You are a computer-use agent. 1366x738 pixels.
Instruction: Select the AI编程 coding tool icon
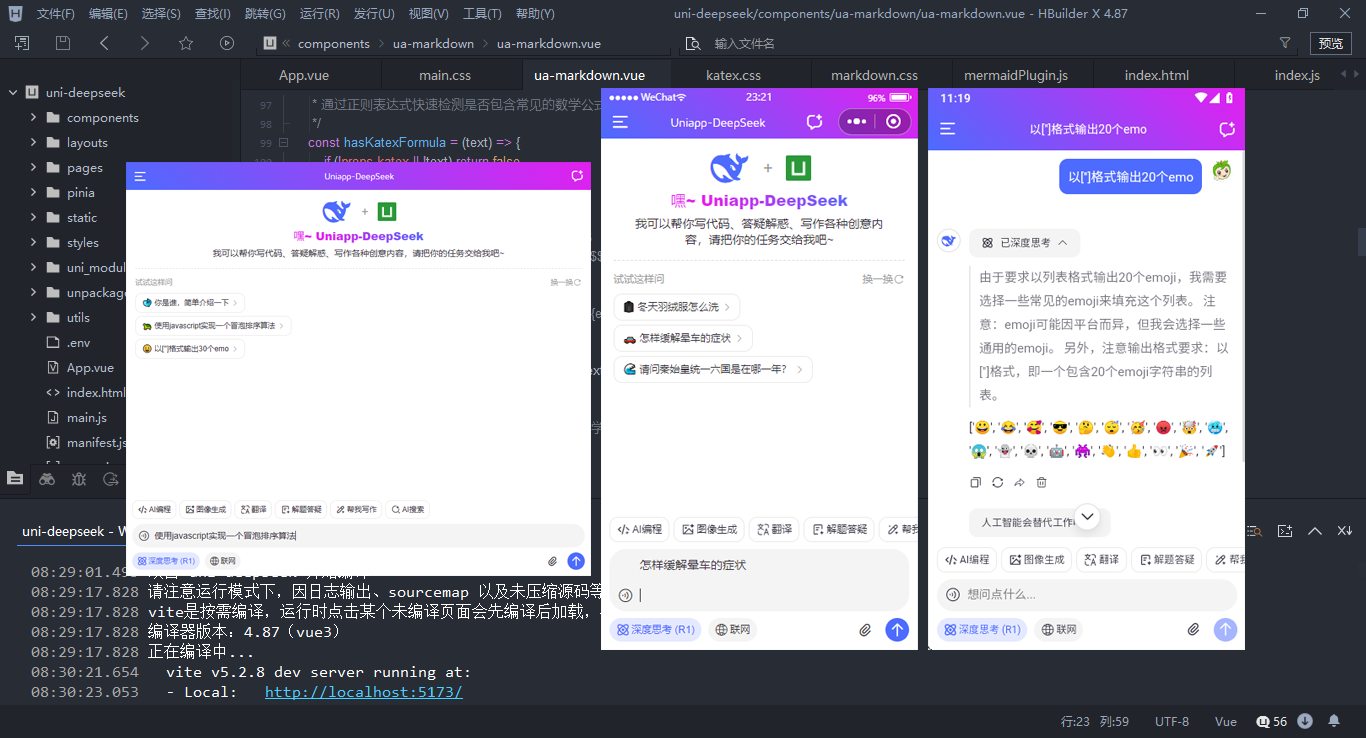click(153, 509)
